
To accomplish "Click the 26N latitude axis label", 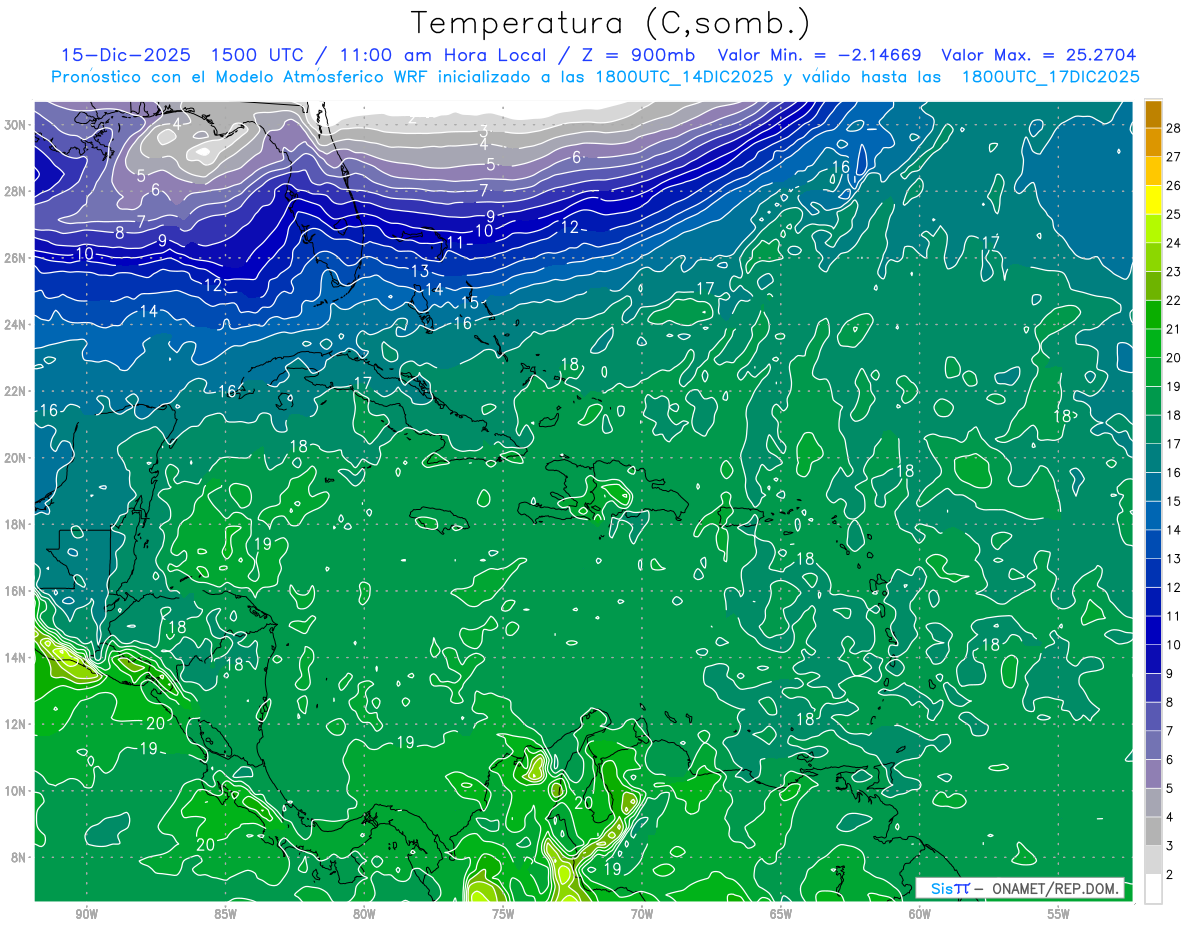I will pyautogui.click(x=16, y=258).
